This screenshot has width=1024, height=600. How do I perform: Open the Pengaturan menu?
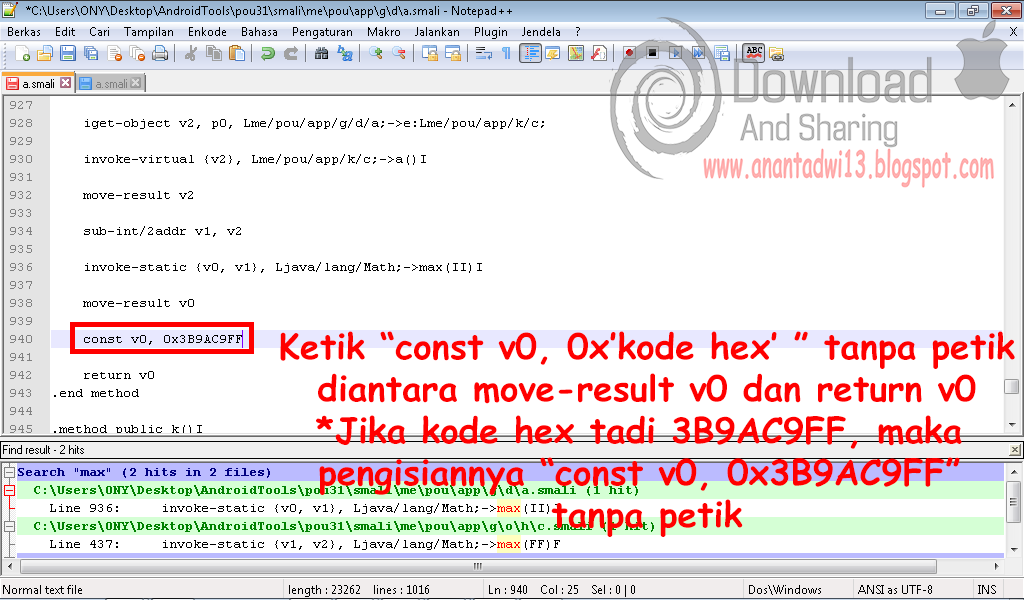(x=322, y=32)
